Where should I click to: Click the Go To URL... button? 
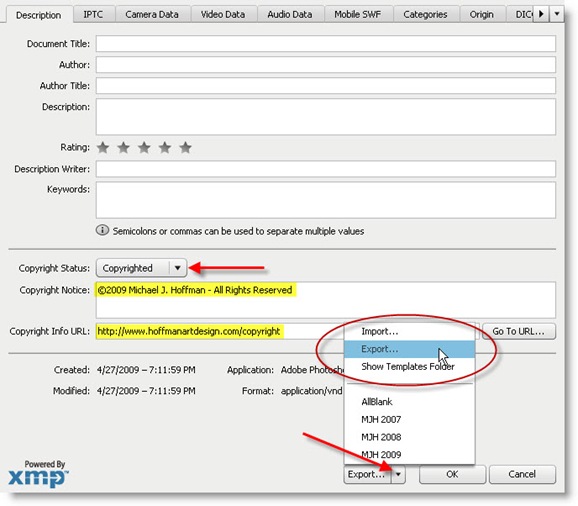(518, 331)
